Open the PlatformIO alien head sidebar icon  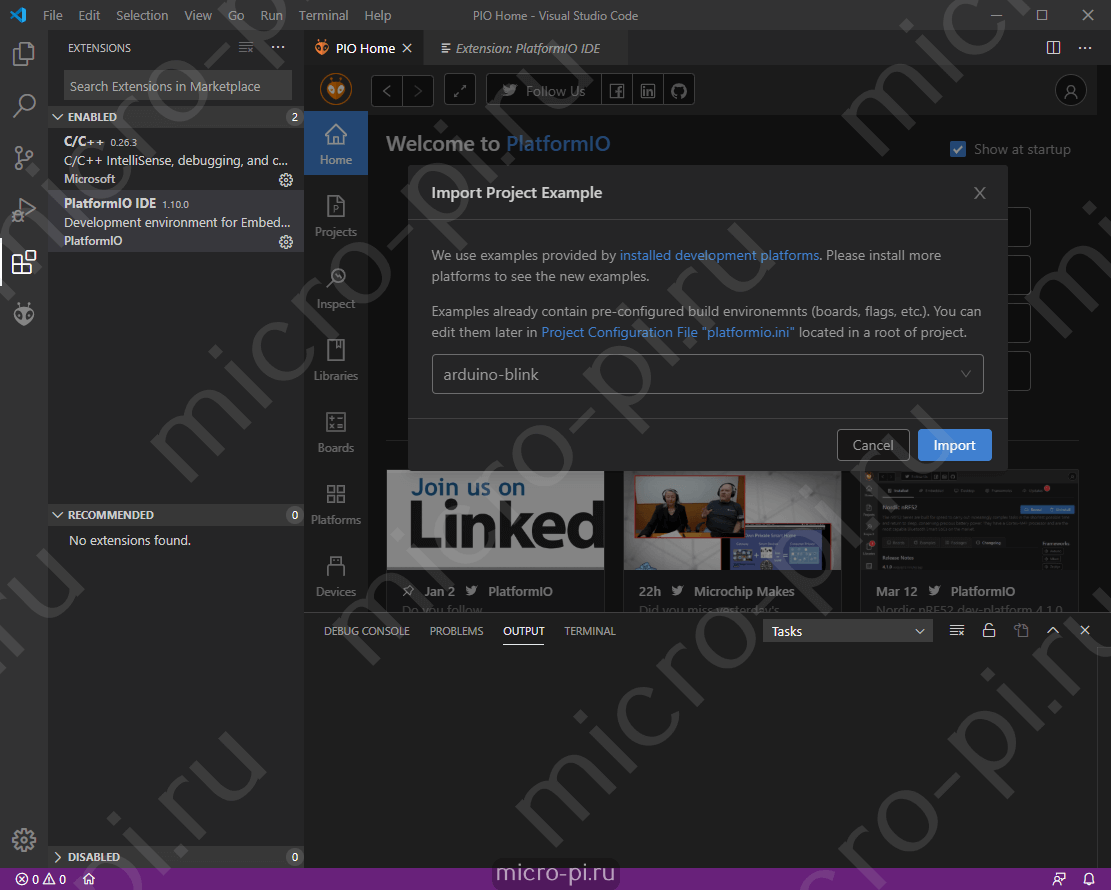23,314
